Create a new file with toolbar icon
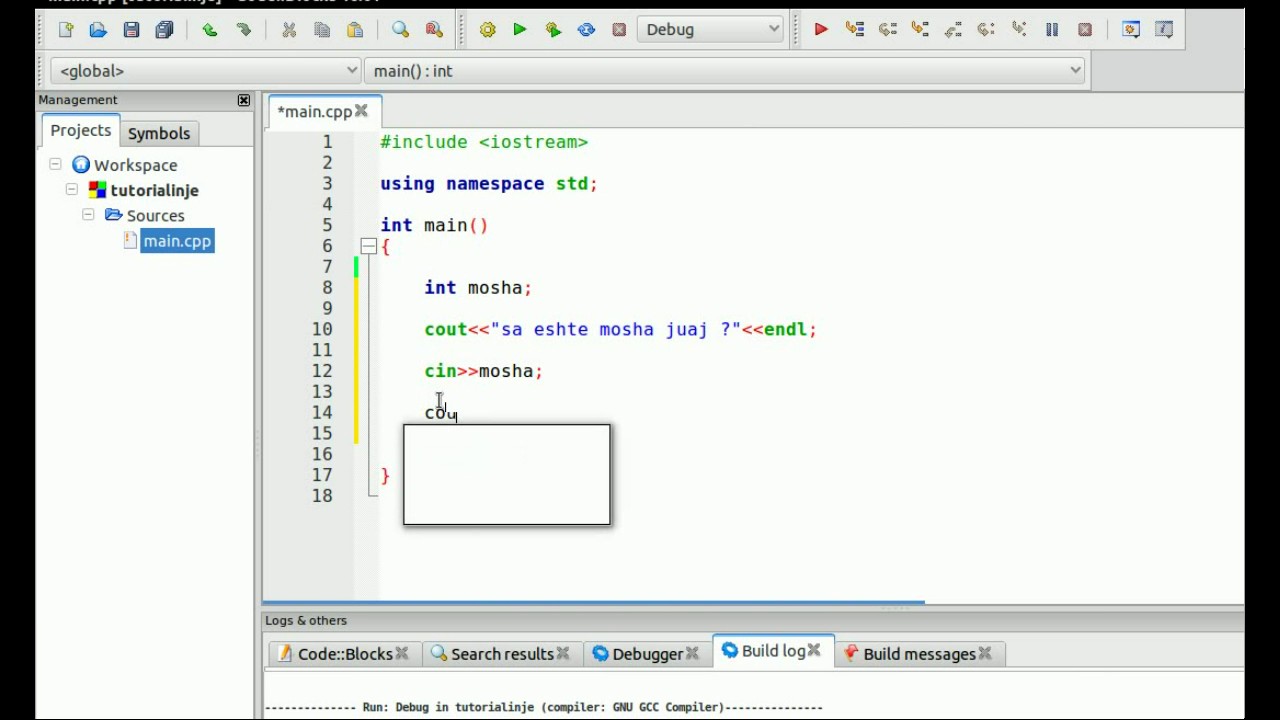 pyautogui.click(x=66, y=30)
